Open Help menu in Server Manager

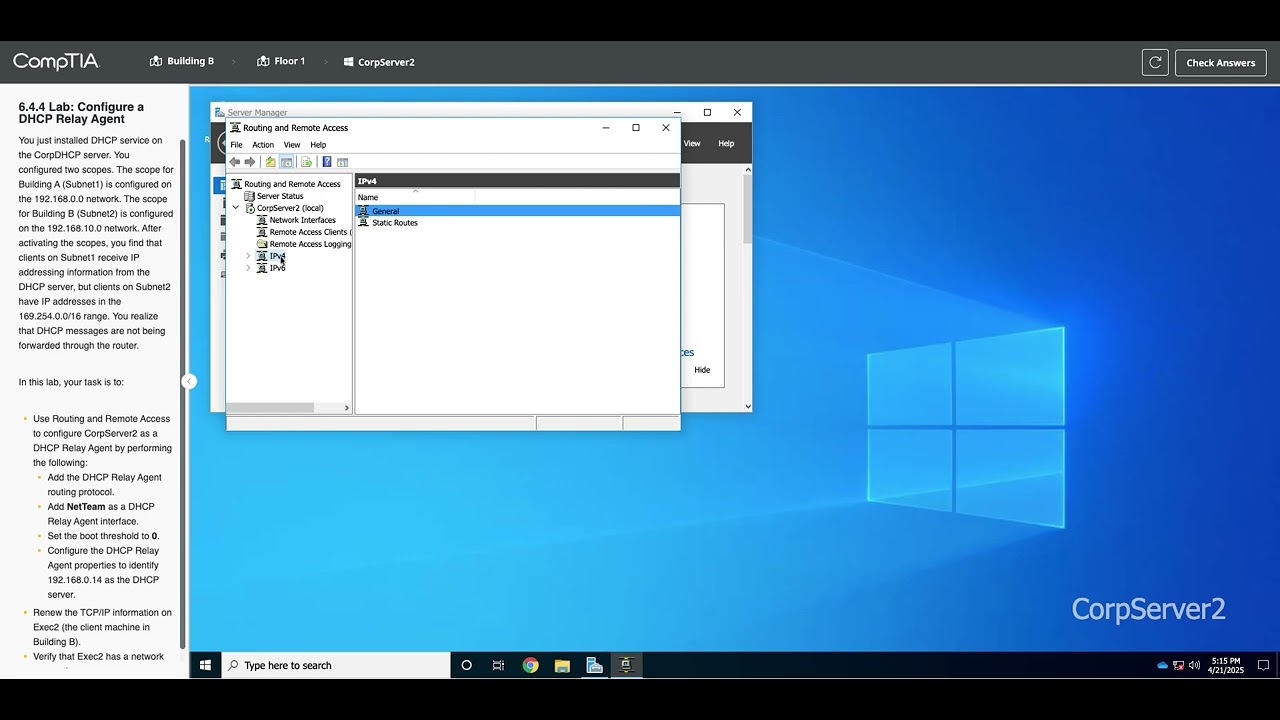pos(726,143)
